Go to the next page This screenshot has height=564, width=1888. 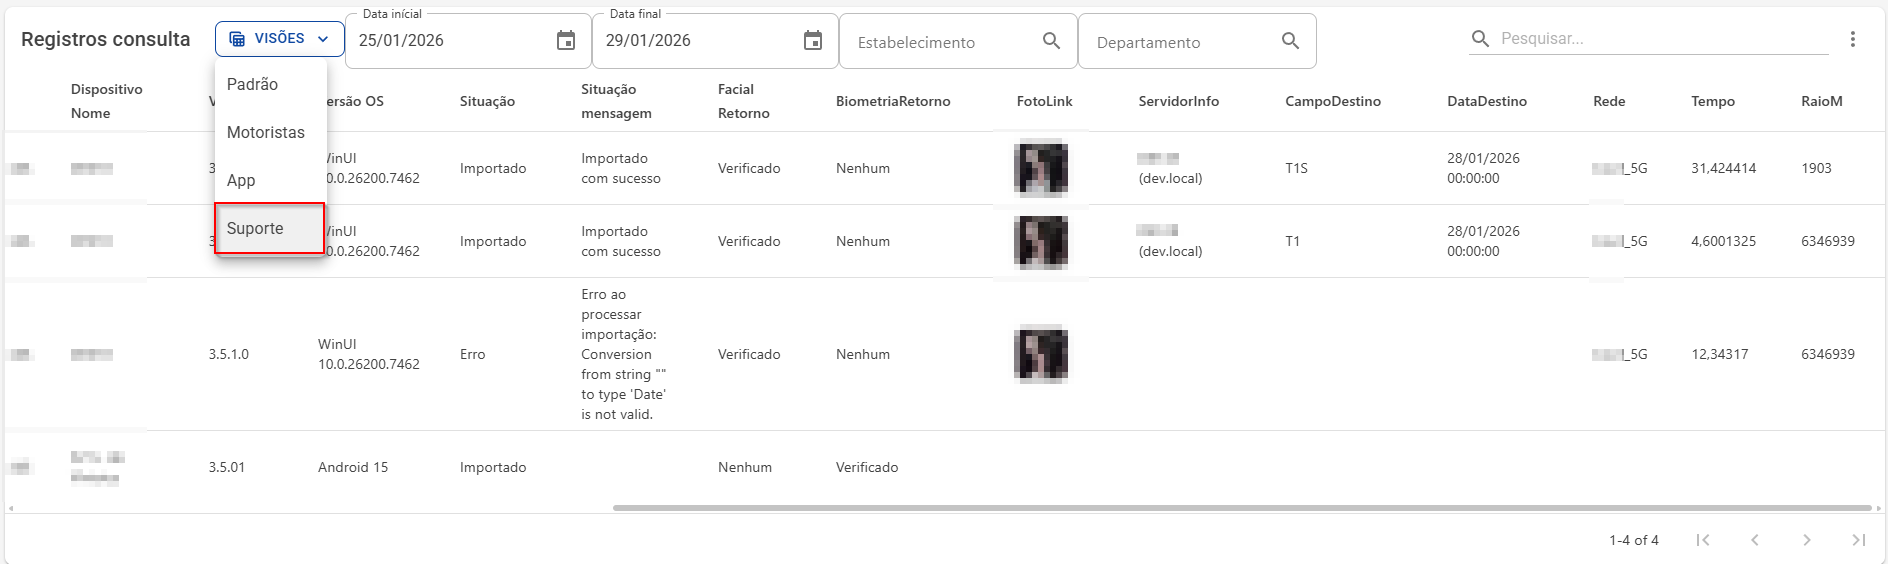tap(1807, 540)
